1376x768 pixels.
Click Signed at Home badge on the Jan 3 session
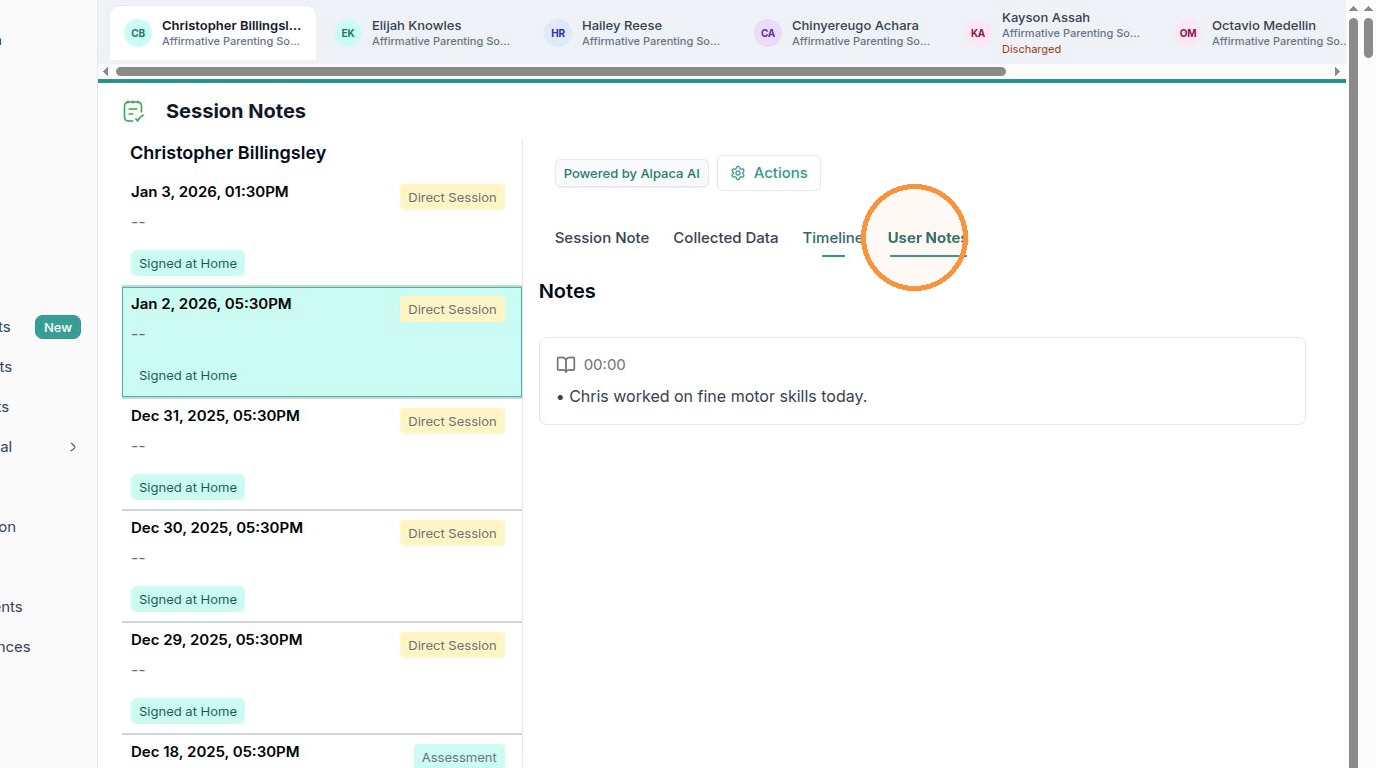[188, 264]
